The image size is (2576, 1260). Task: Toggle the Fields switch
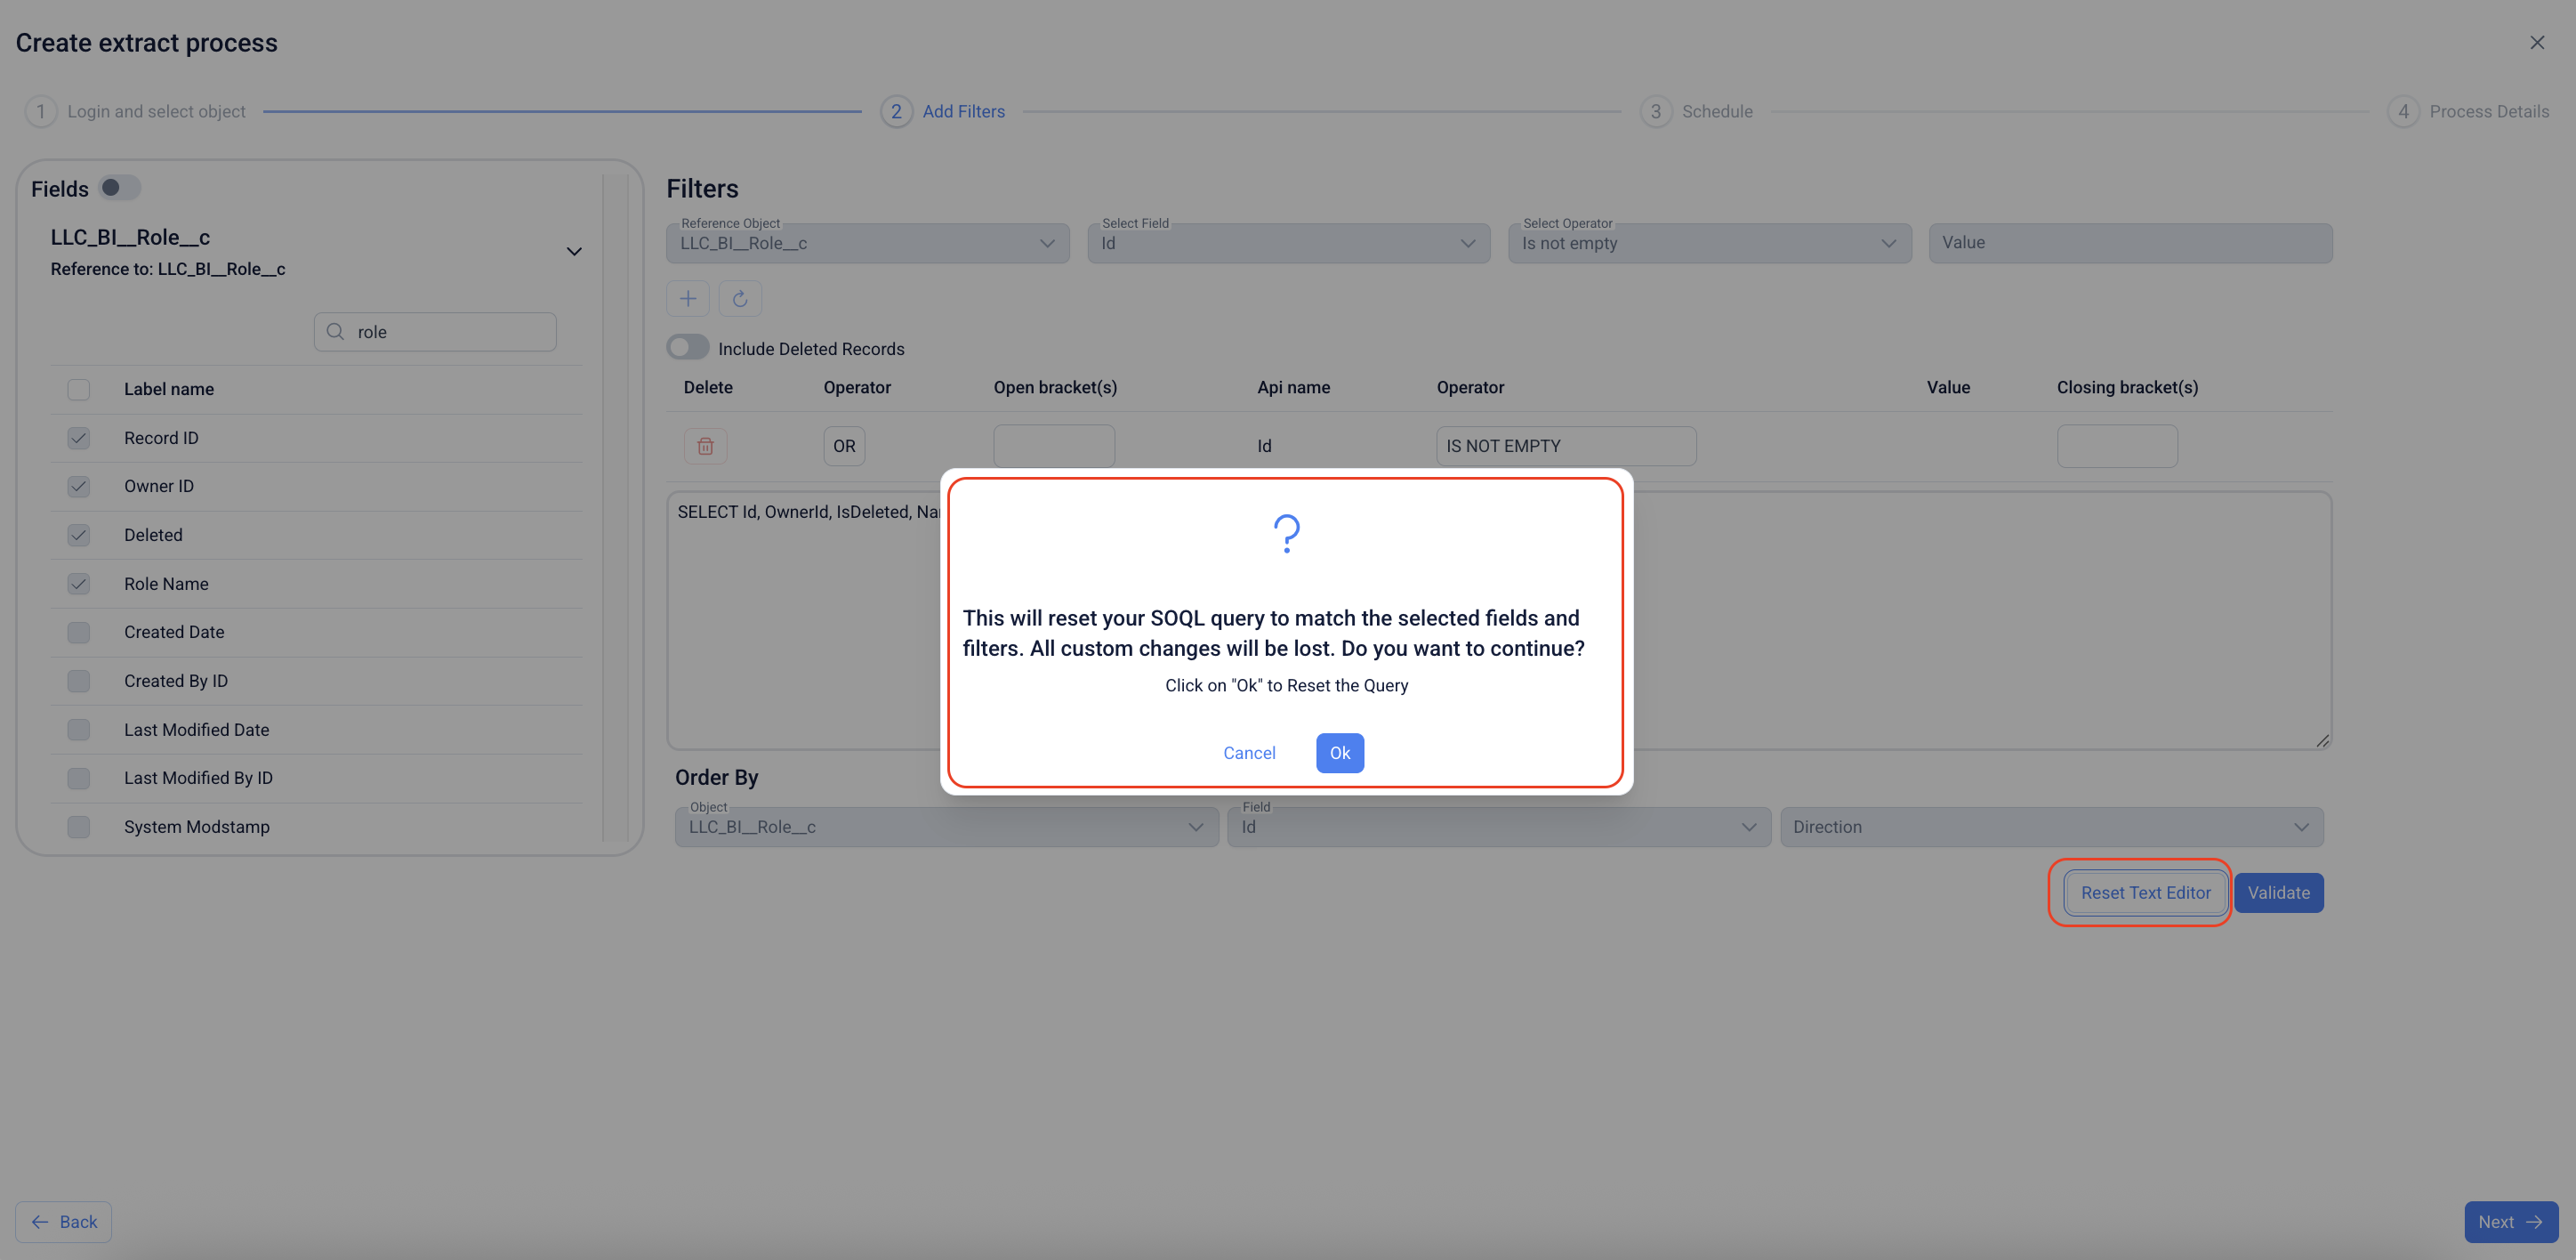(x=119, y=188)
